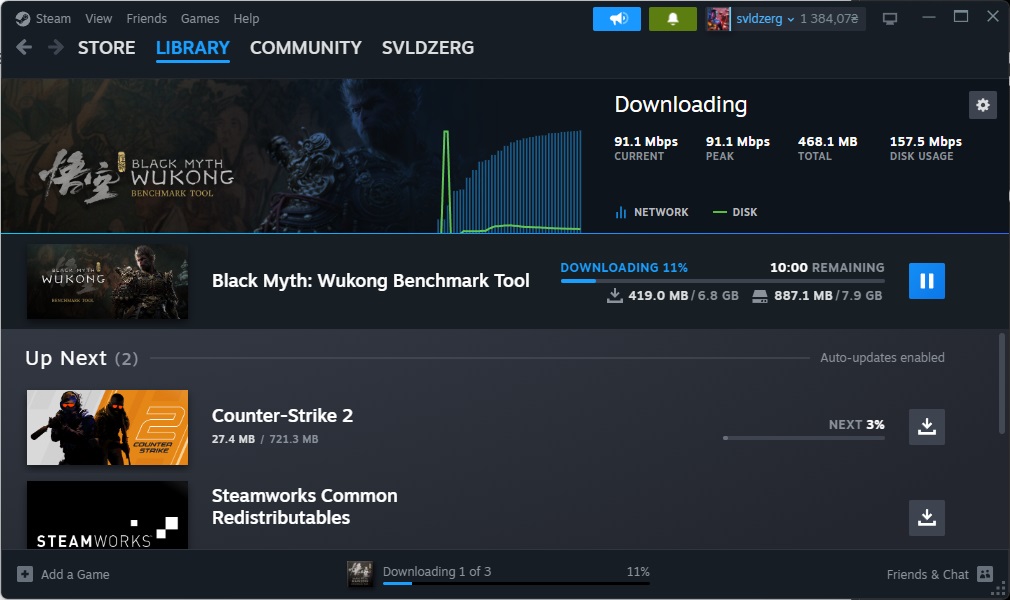This screenshot has height=600, width=1010.
Task: Click the download arrow icon beside 419.0 MB
Action: (615, 296)
